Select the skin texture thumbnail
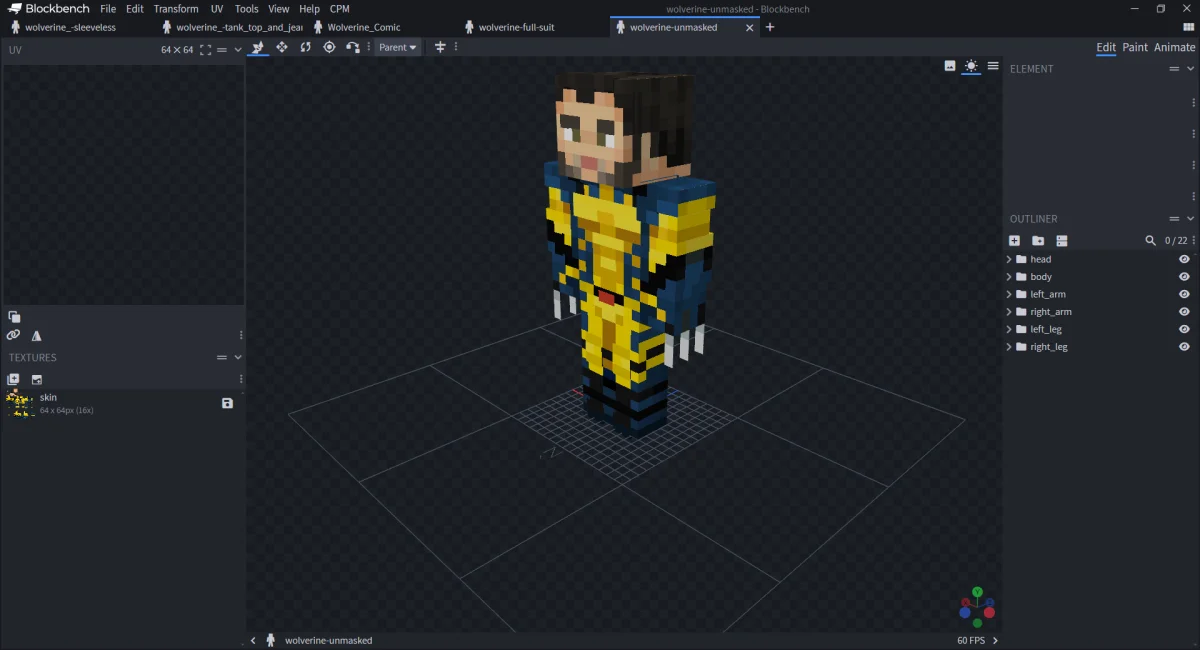This screenshot has width=1200, height=650. [x=19, y=403]
